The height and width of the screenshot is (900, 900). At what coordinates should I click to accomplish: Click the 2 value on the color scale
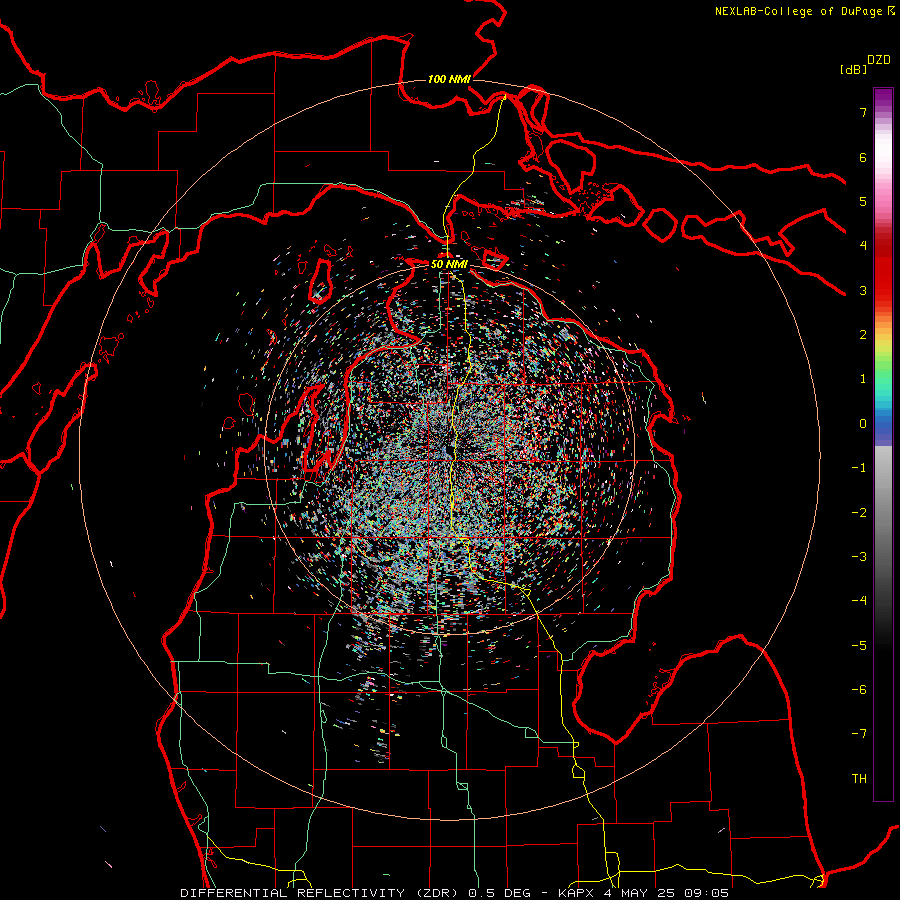pyautogui.click(x=863, y=335)
